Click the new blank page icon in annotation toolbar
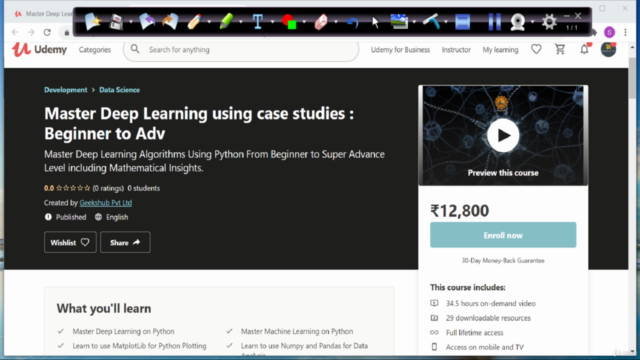The image size is (640, 360). coord(93,21)
